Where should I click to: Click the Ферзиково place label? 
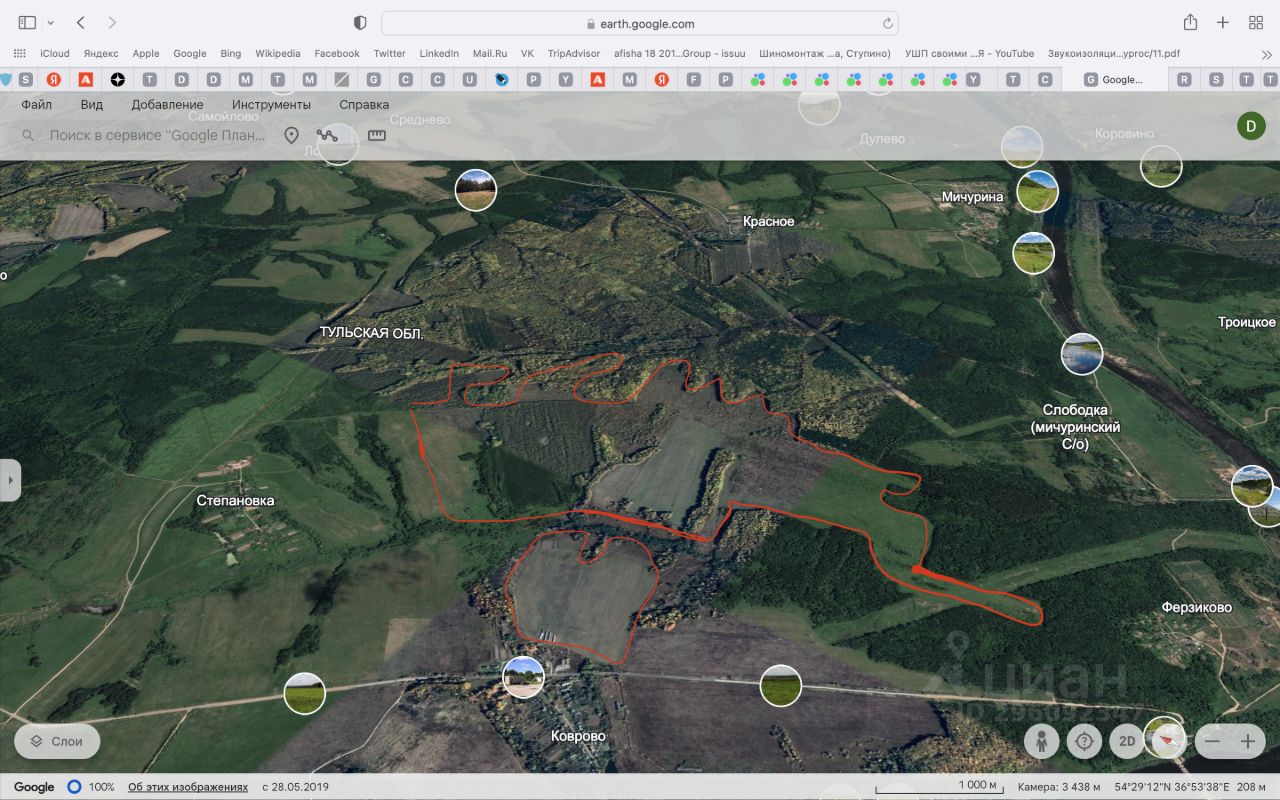(1197, 607)
